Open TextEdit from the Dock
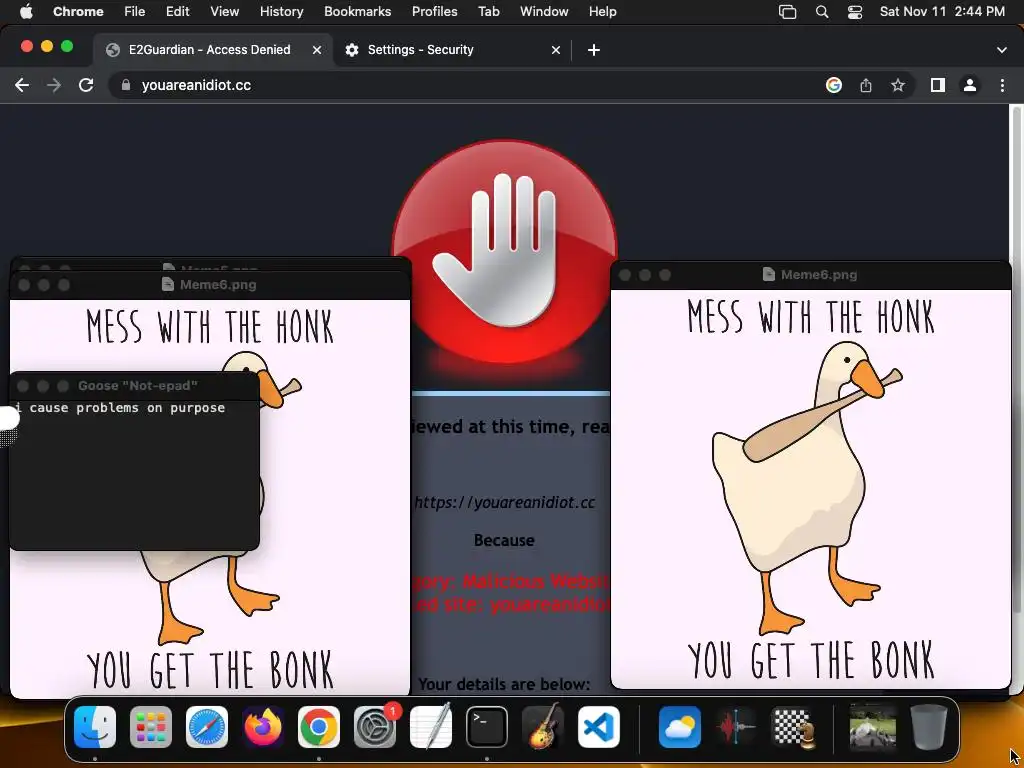This screenshot has height=768, width=1024. pos(431,727)
